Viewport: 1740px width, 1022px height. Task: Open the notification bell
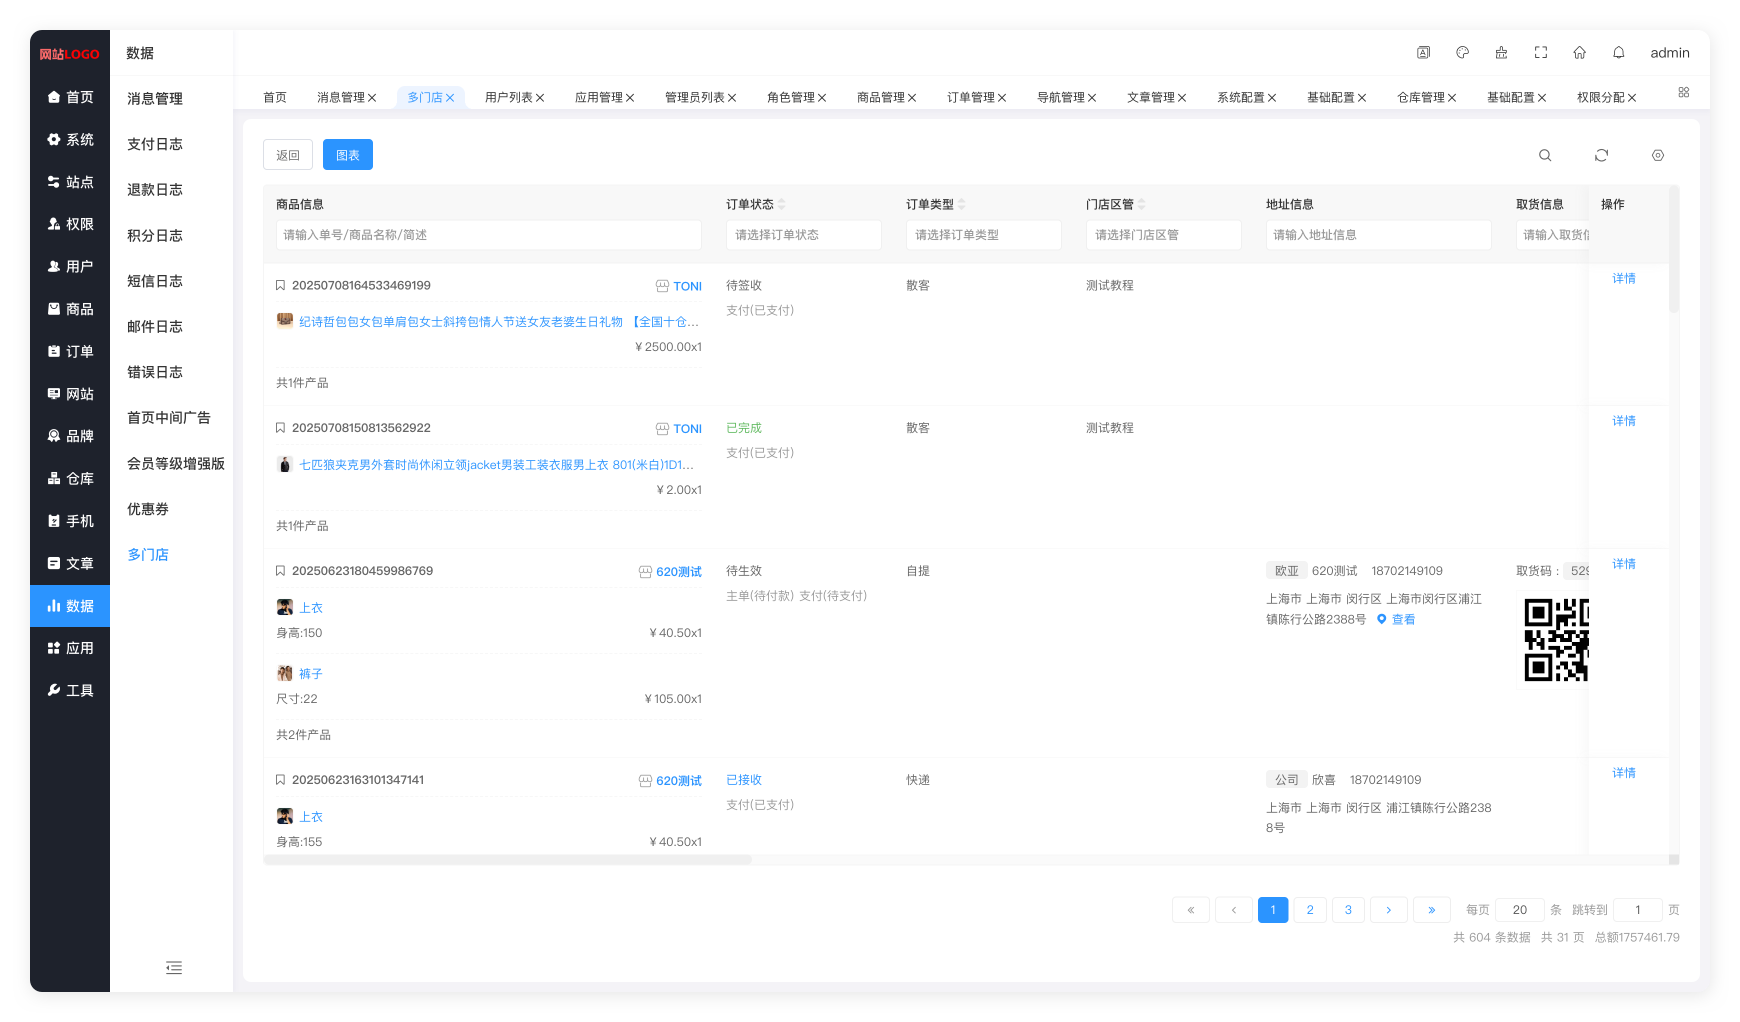(1618, 53)
